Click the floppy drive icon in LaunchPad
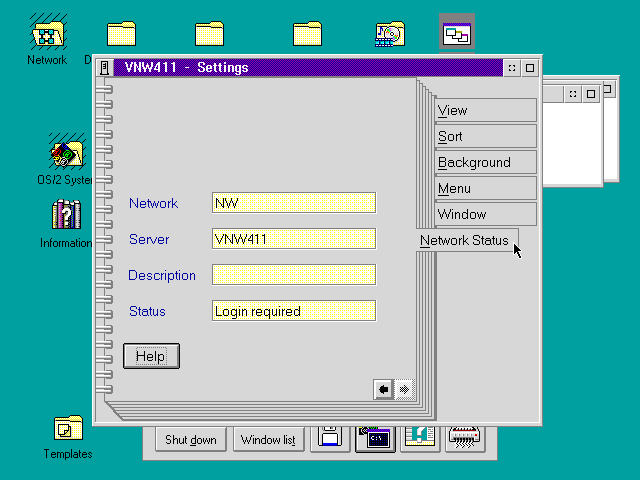 pyautogui.click(x=330, y=438)
